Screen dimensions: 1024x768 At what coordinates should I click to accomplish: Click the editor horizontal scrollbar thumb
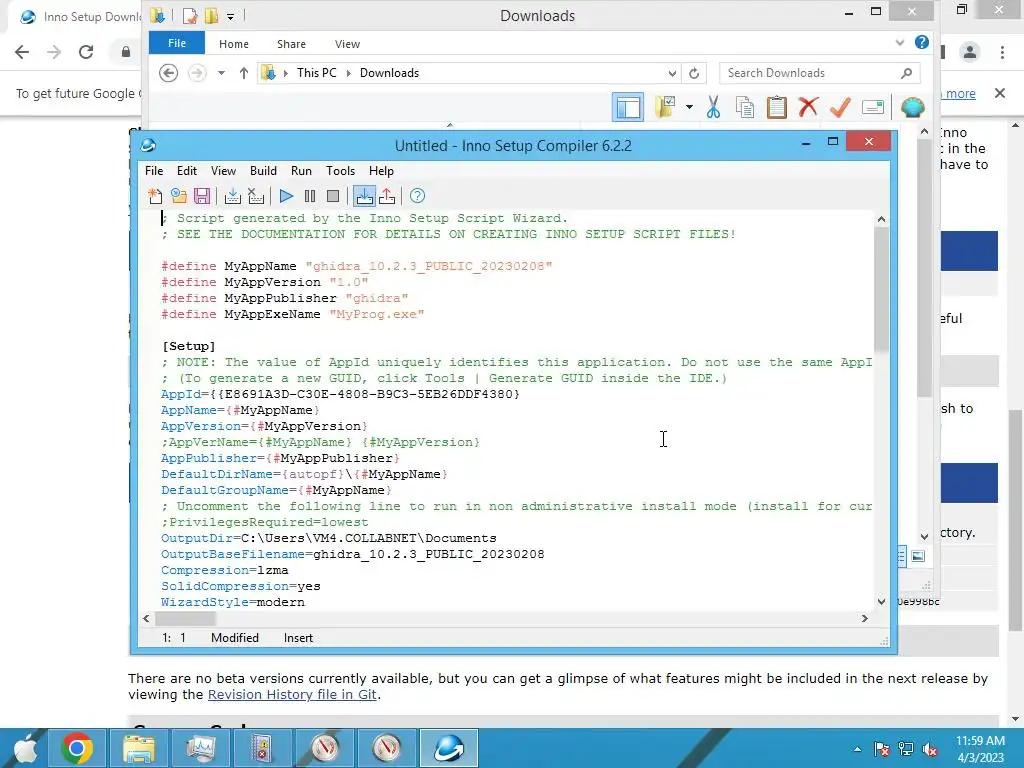(185, 618)
